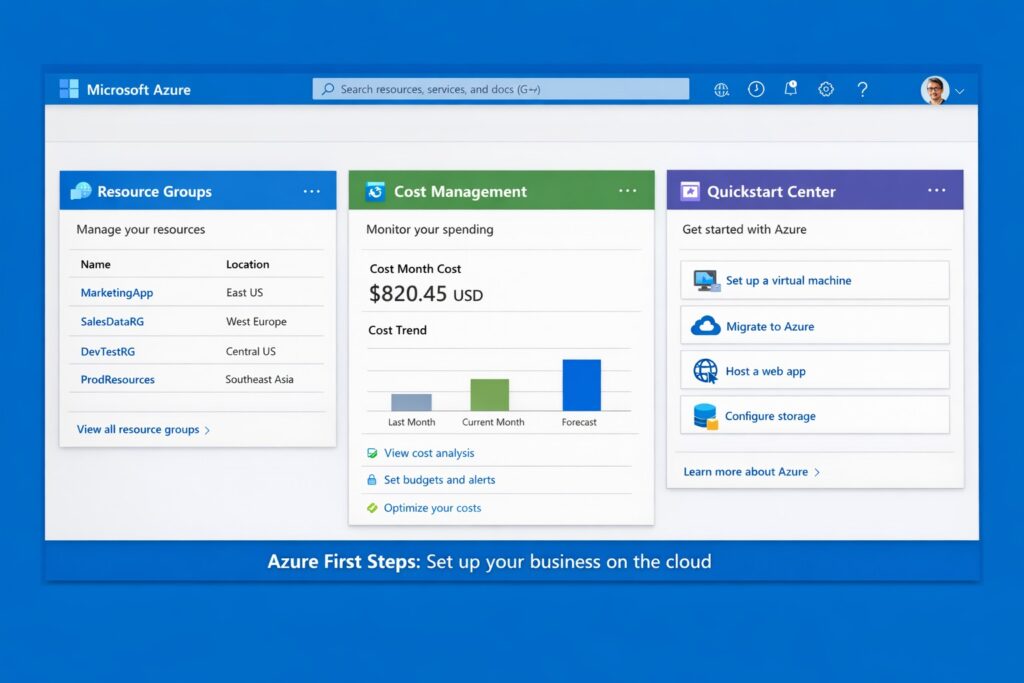Open the Notifications bell icon
The image size is (1024, 683).
[x=790, y=89]
